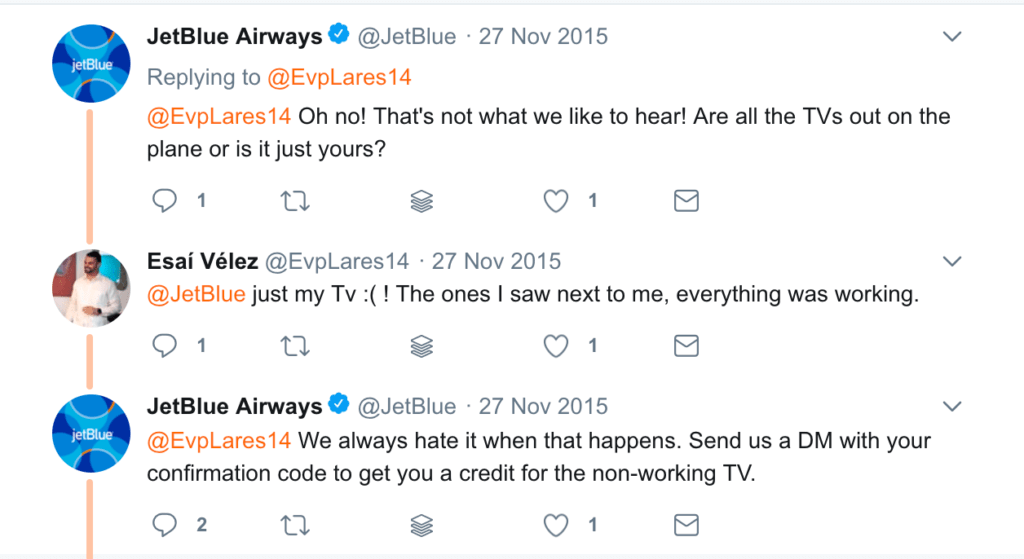Expand options chevron on JetBlue's first tweet
This screenshot has height=559, width=1024.
(952, 37)
